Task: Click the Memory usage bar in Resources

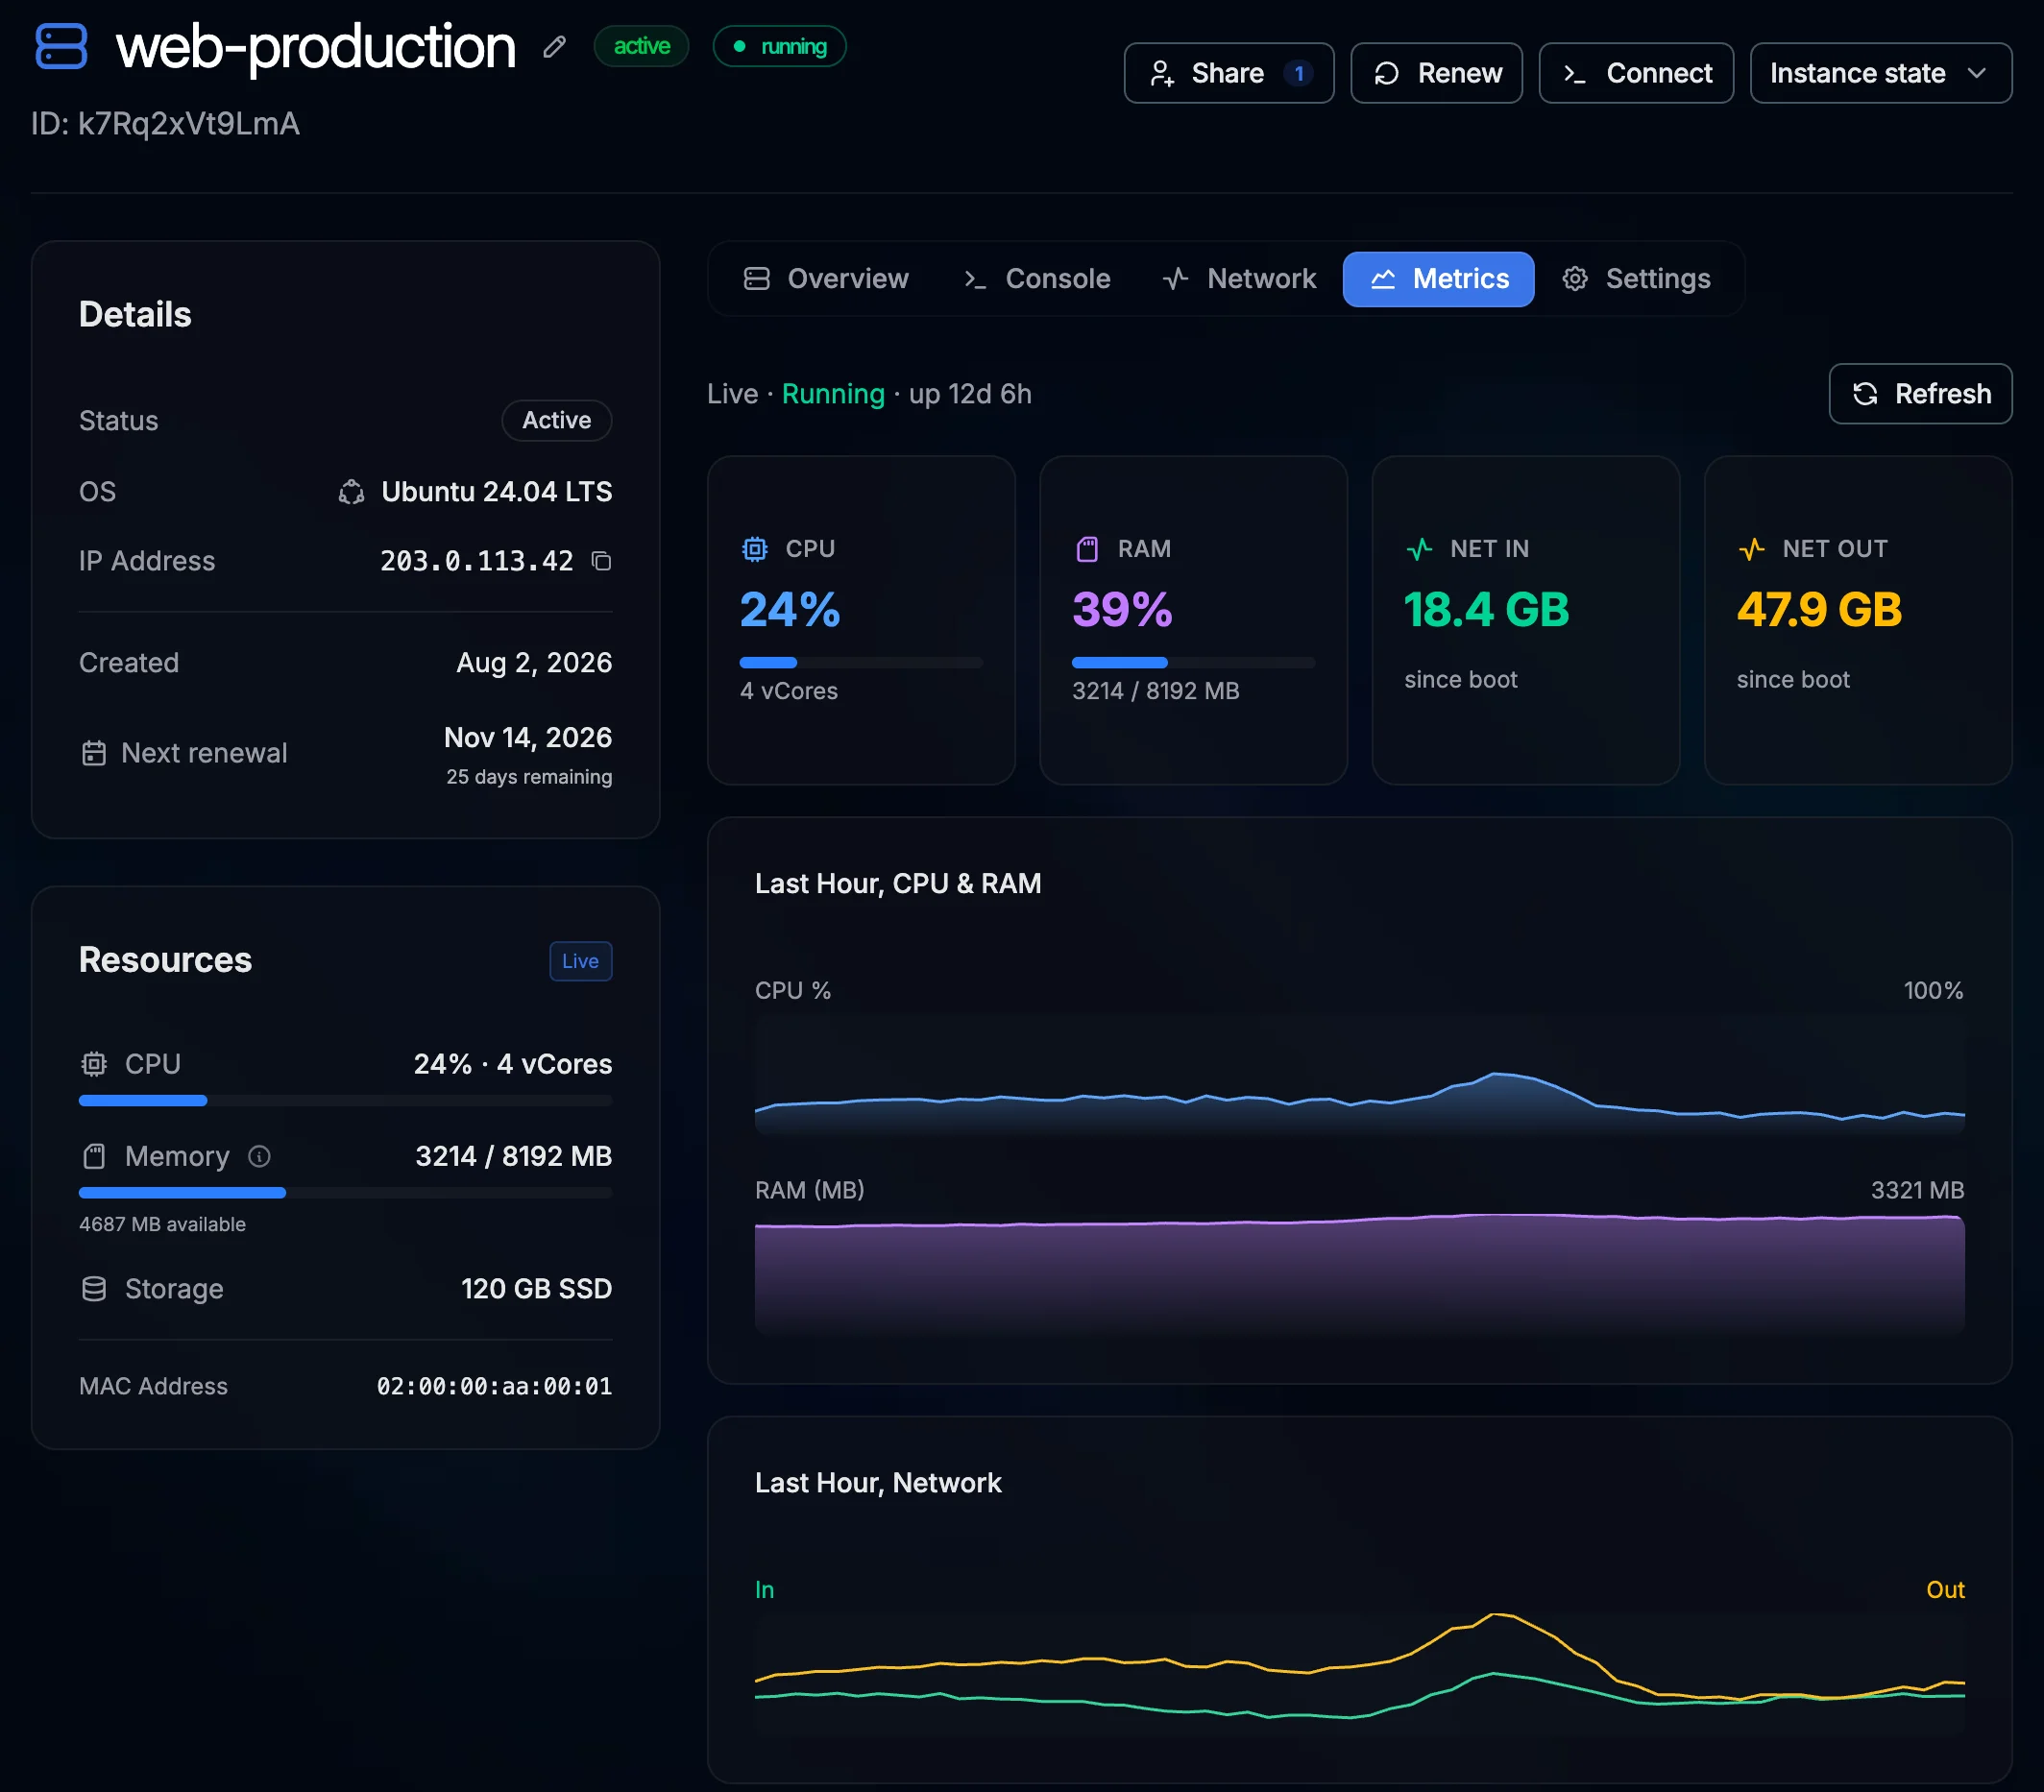Action: tap(345, 1193)
